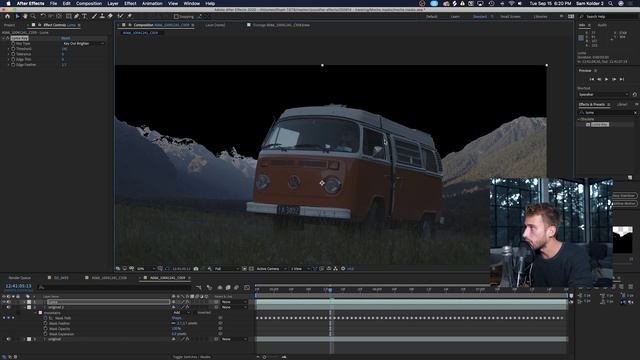Click the Spotlight search icon in menu bar
Screen dimensions: 640x360
[611, 3]
